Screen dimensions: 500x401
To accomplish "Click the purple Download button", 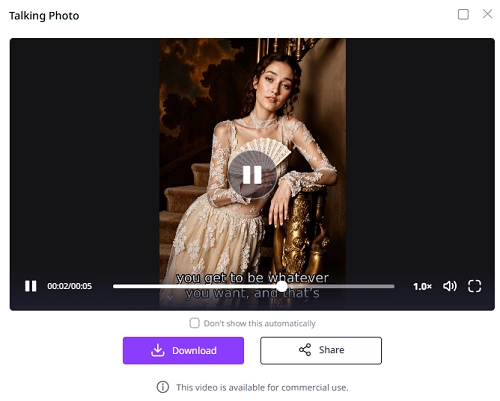I will (x=183, y=350).
